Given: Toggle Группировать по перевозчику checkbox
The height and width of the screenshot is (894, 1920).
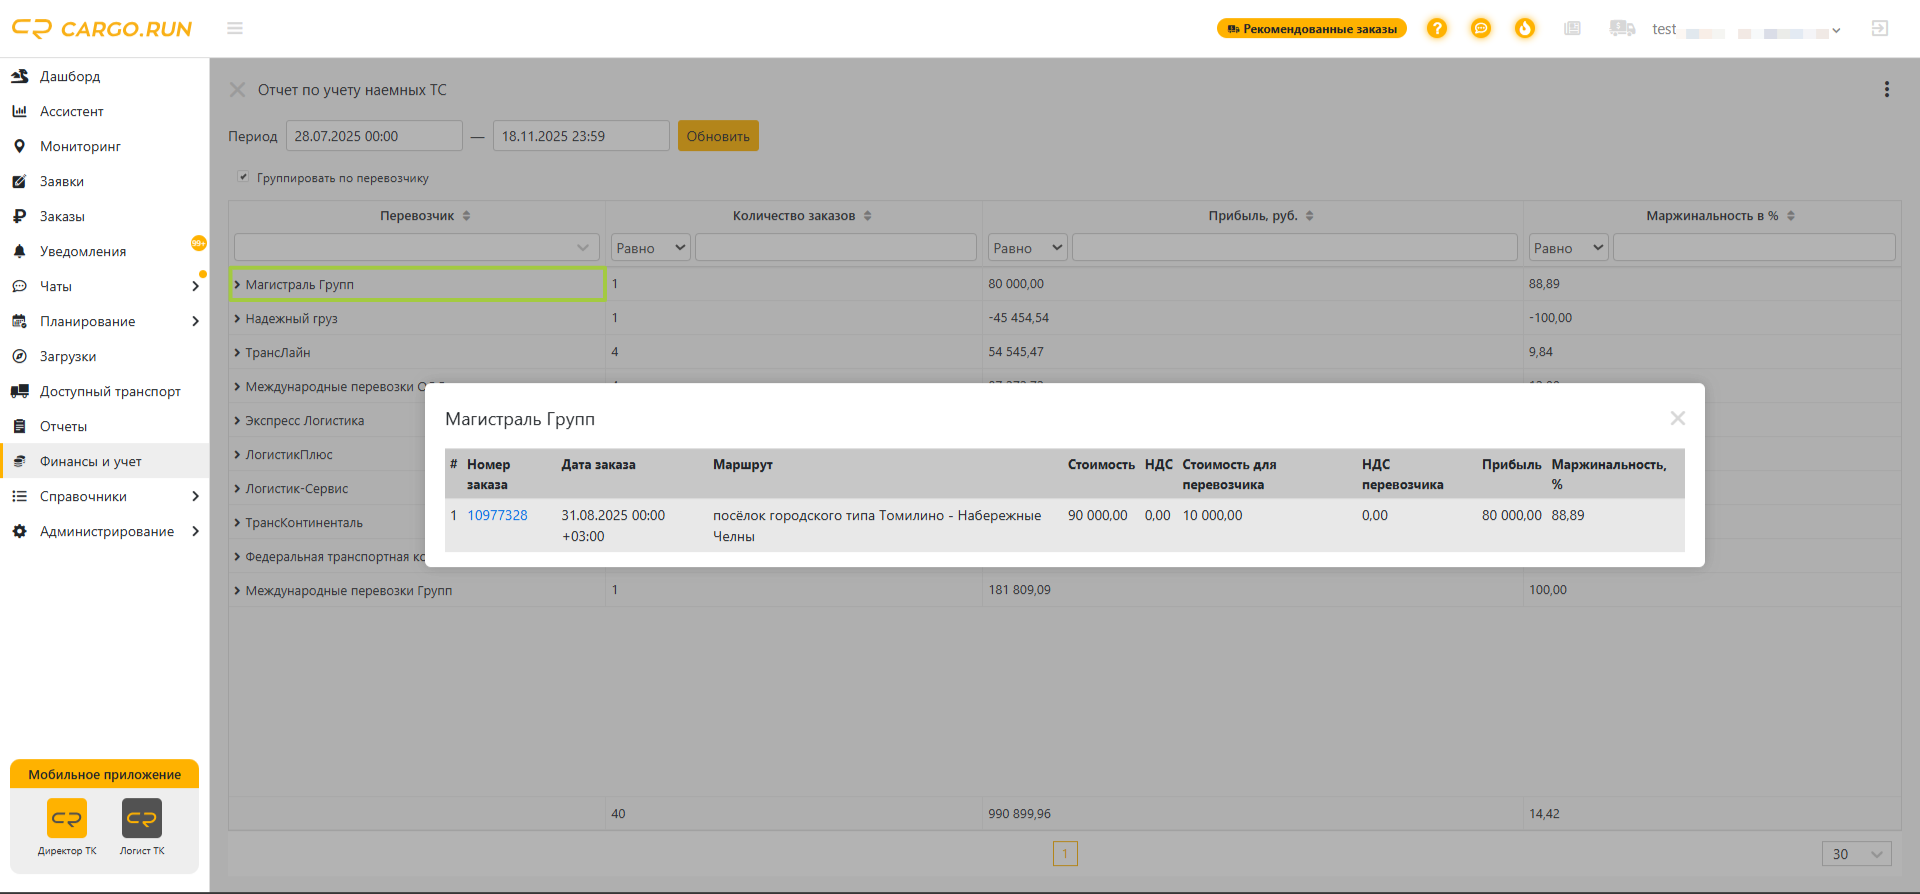Looking at the screenshot, I should (243, 177).
